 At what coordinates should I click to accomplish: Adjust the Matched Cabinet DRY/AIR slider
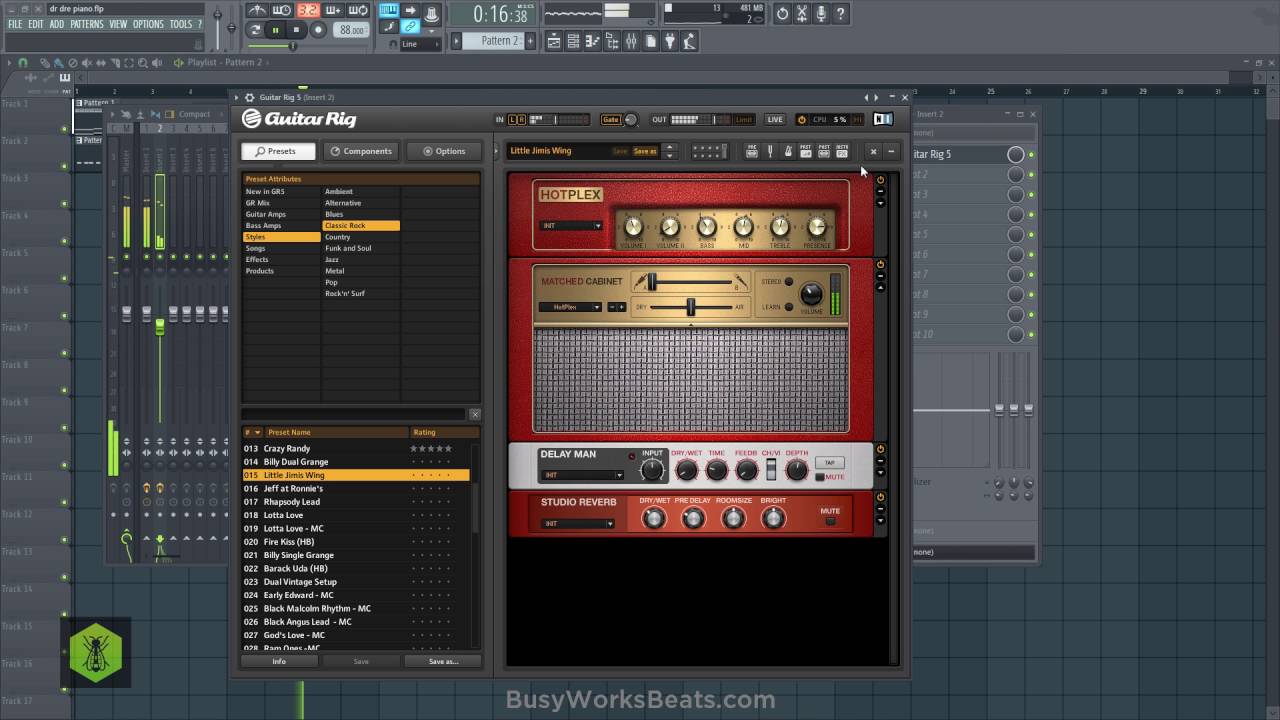pos(690,307)
